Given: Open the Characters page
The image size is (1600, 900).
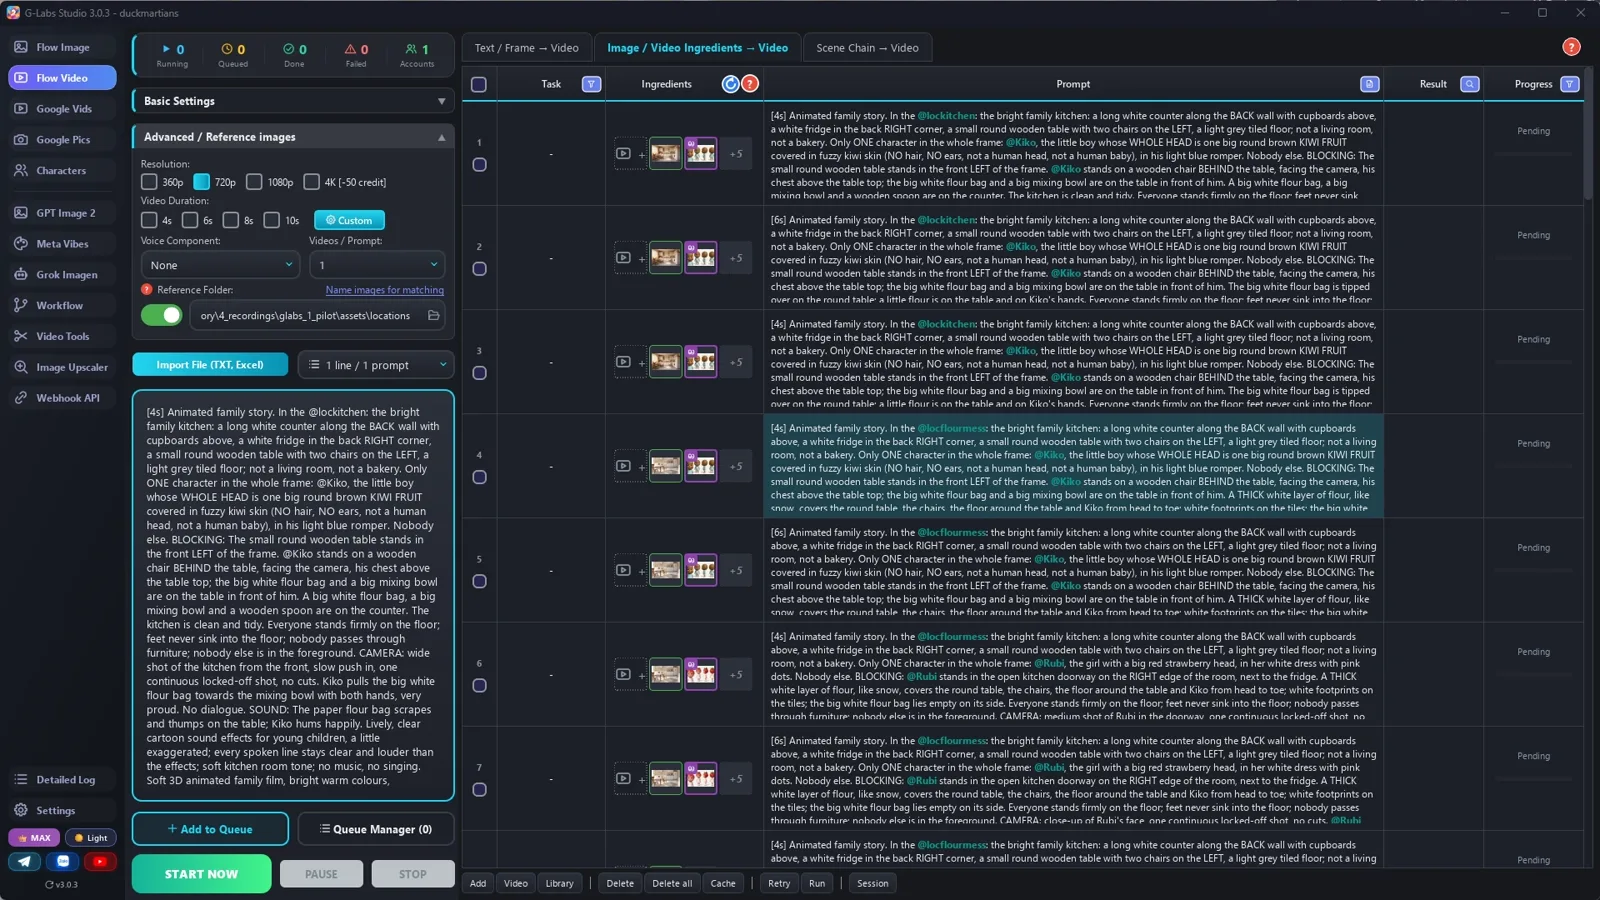Looking at the screenshot, I should pos(62,171).
